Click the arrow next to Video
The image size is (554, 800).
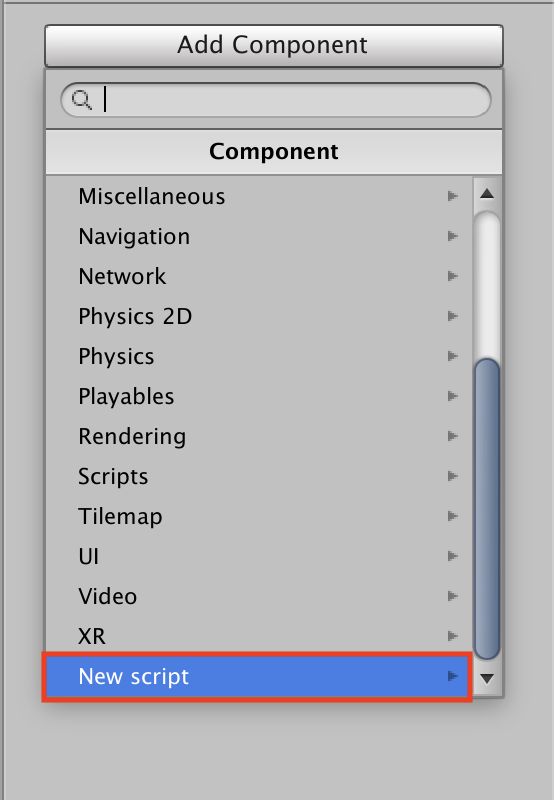452,596
